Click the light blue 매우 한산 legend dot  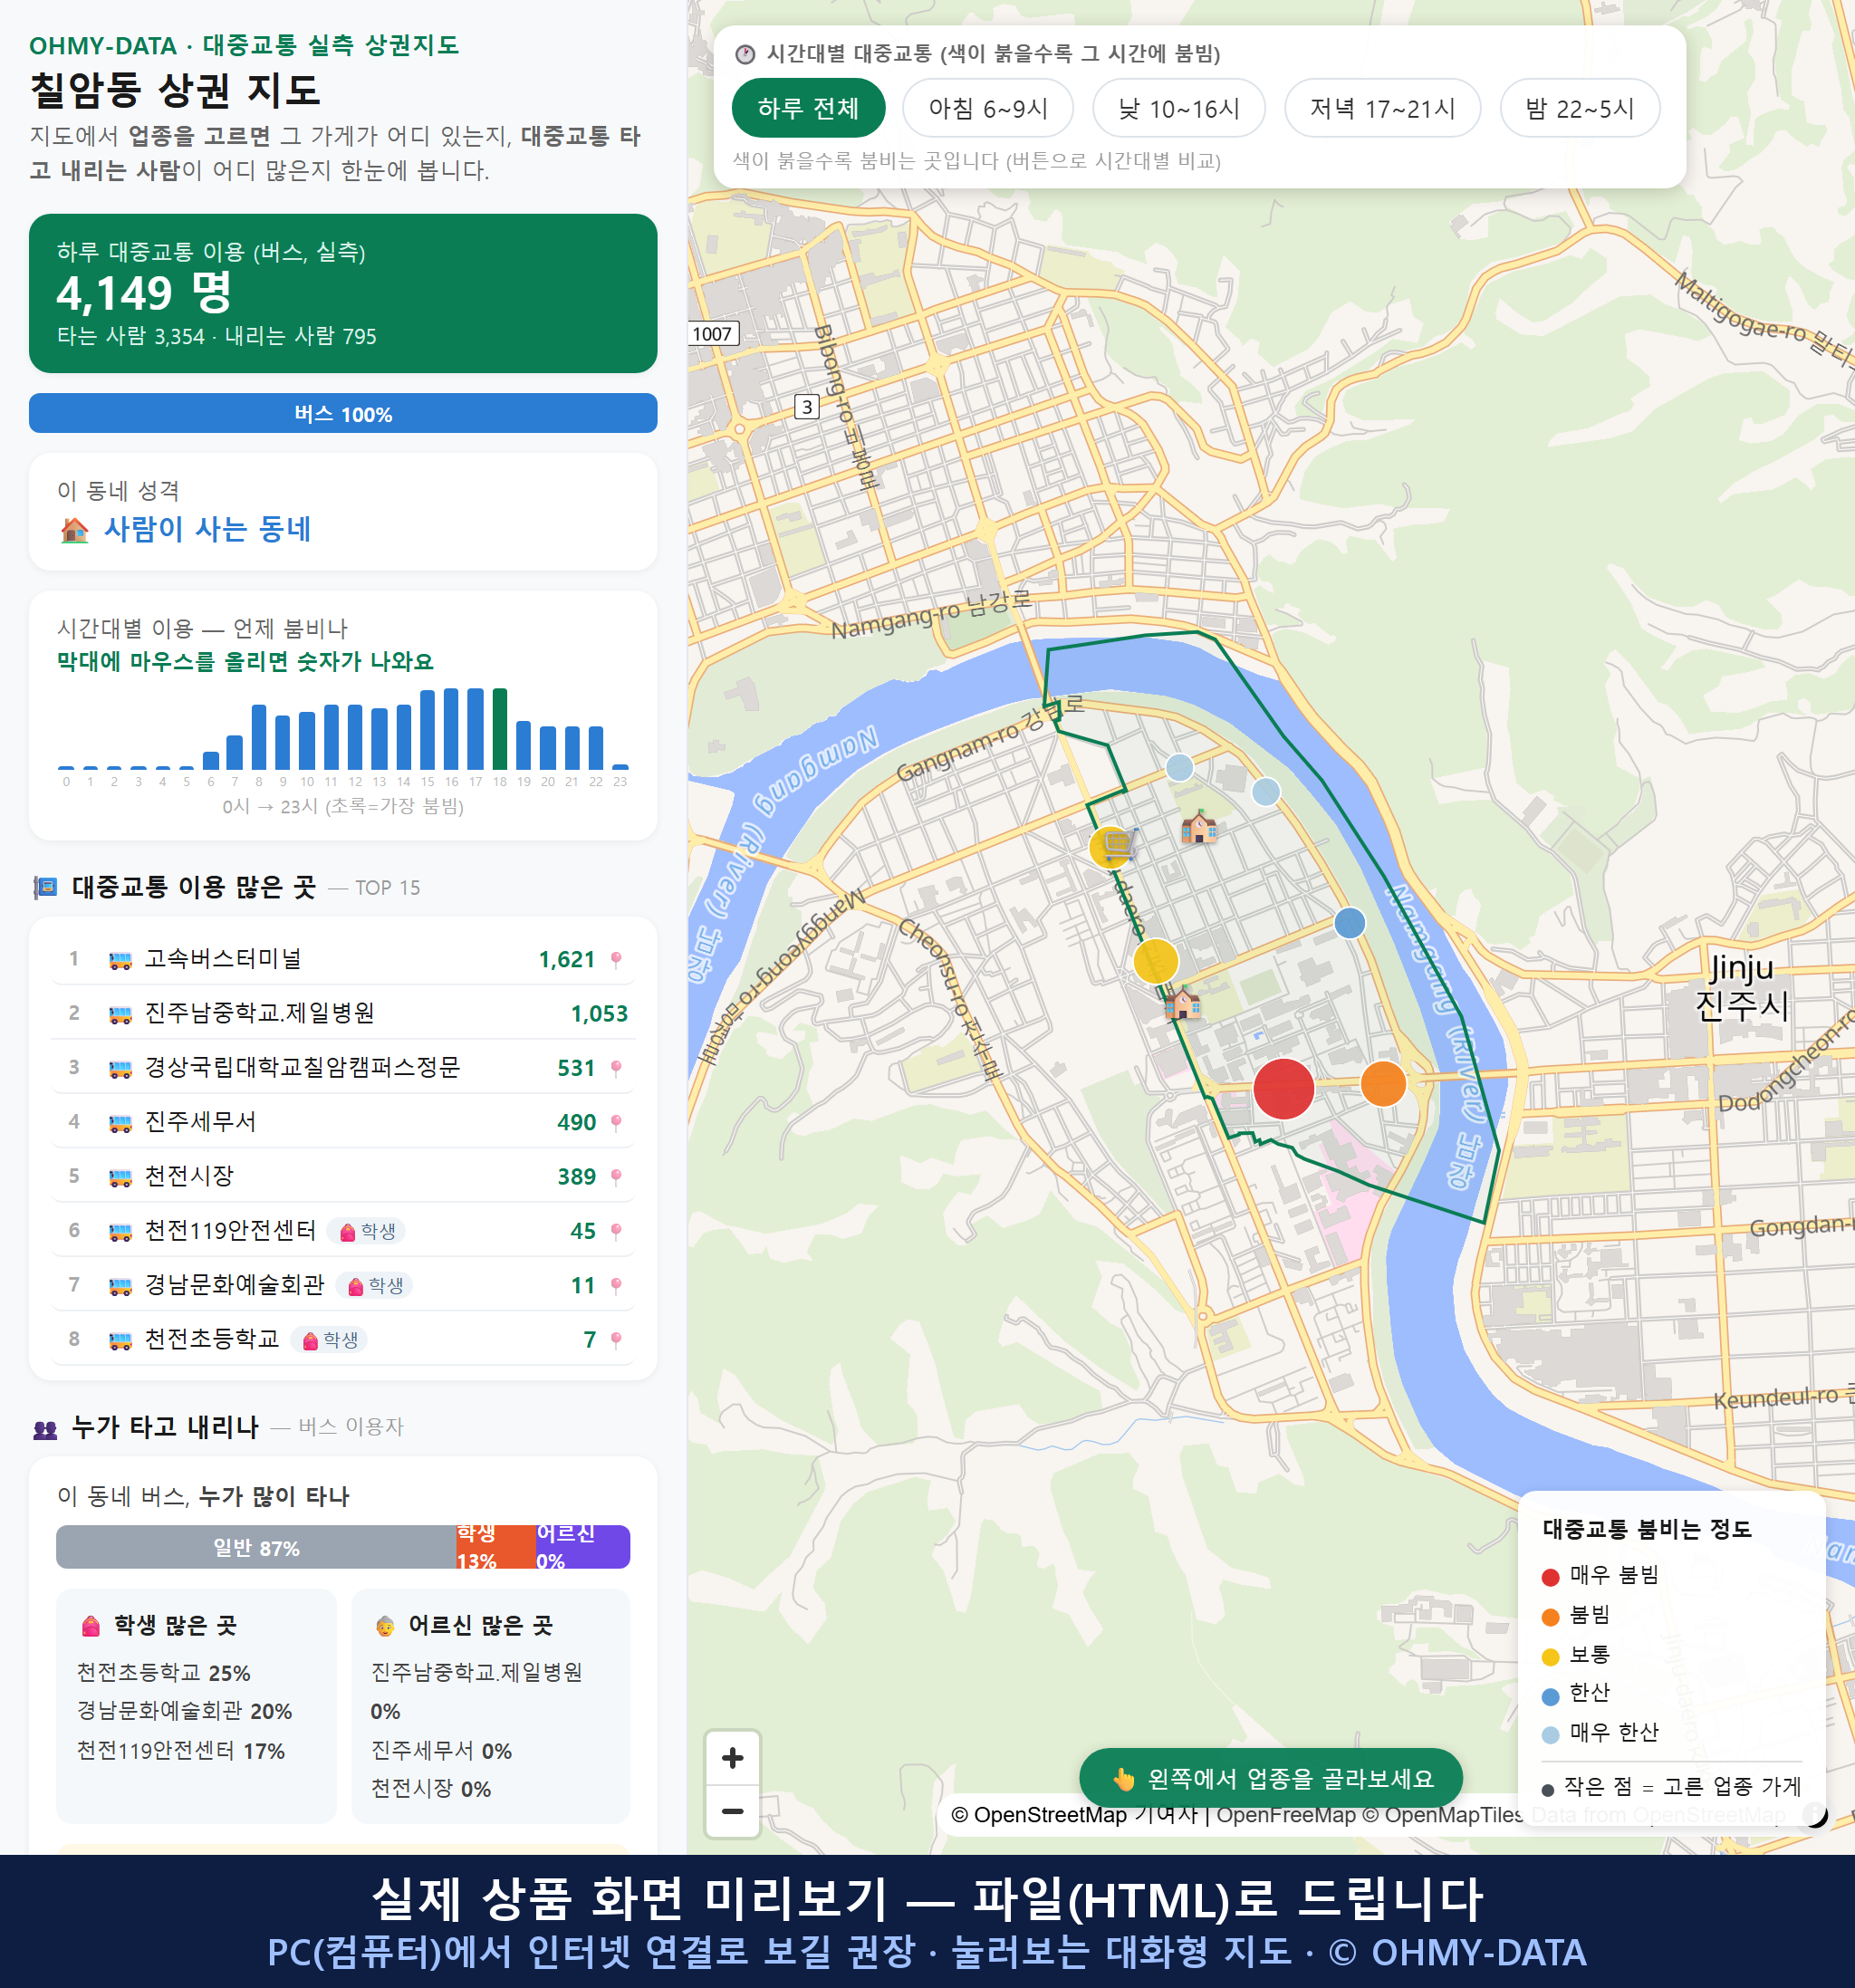click(x=1551, y=1735)
